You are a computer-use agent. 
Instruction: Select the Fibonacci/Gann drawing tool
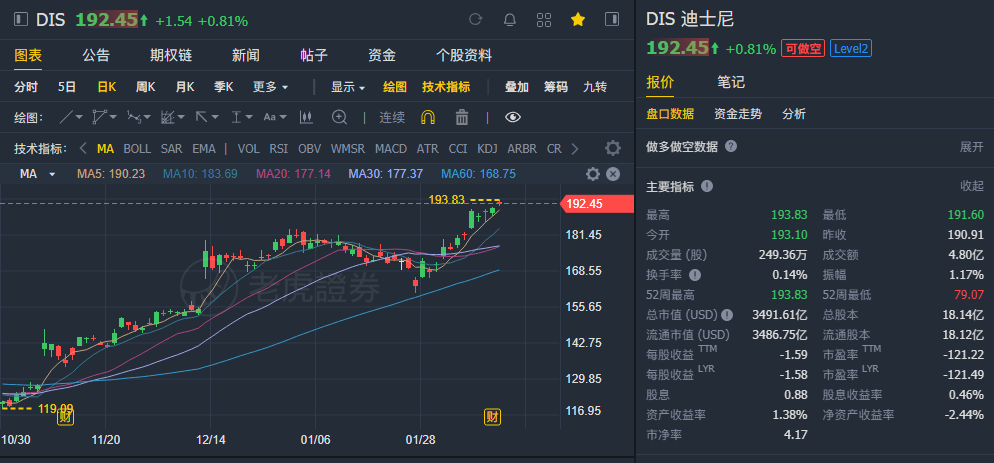[x=168, y=117]
